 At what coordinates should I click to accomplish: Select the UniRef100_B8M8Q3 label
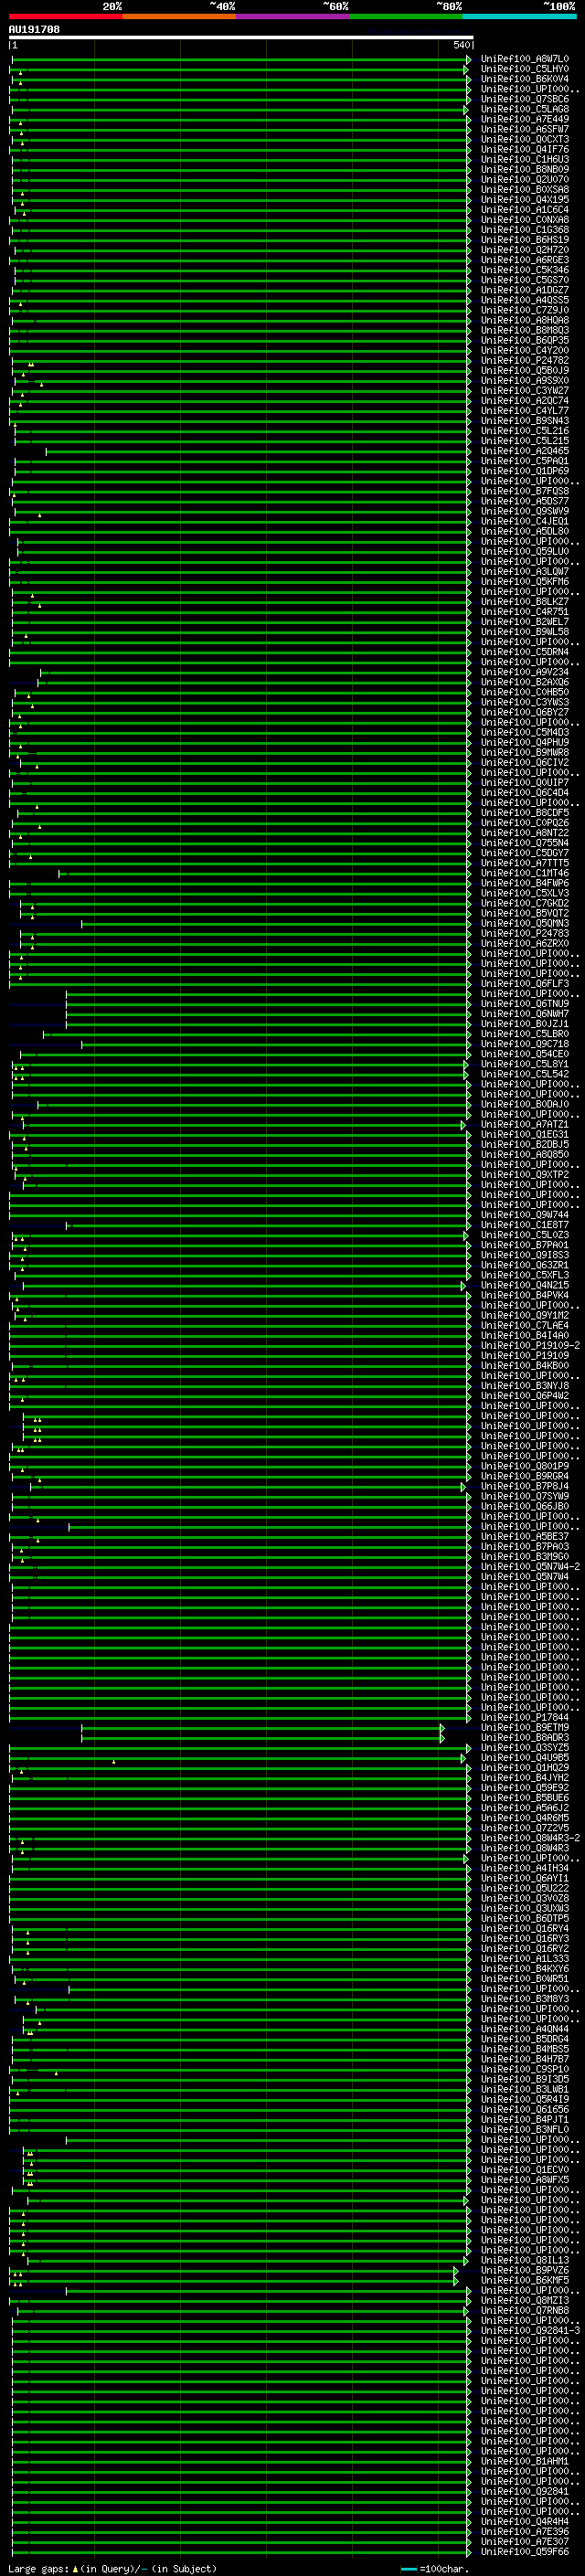[x=524, y=330]
